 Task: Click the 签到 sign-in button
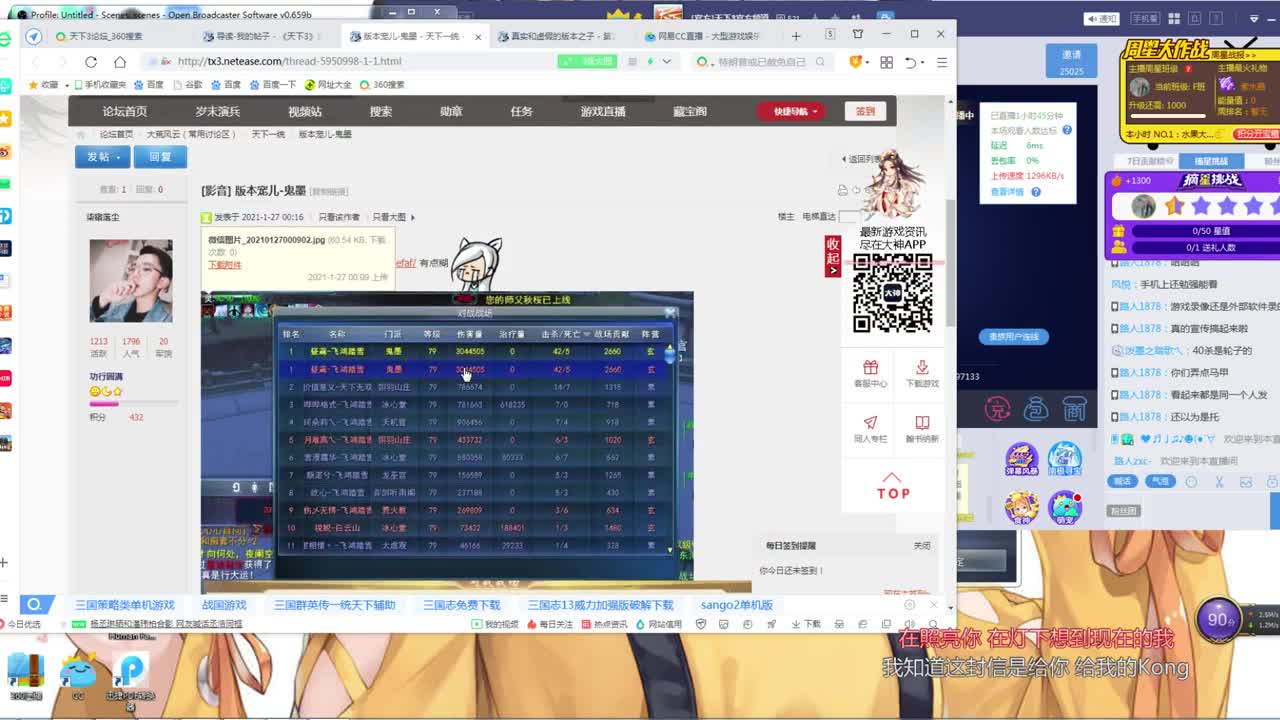865,111
